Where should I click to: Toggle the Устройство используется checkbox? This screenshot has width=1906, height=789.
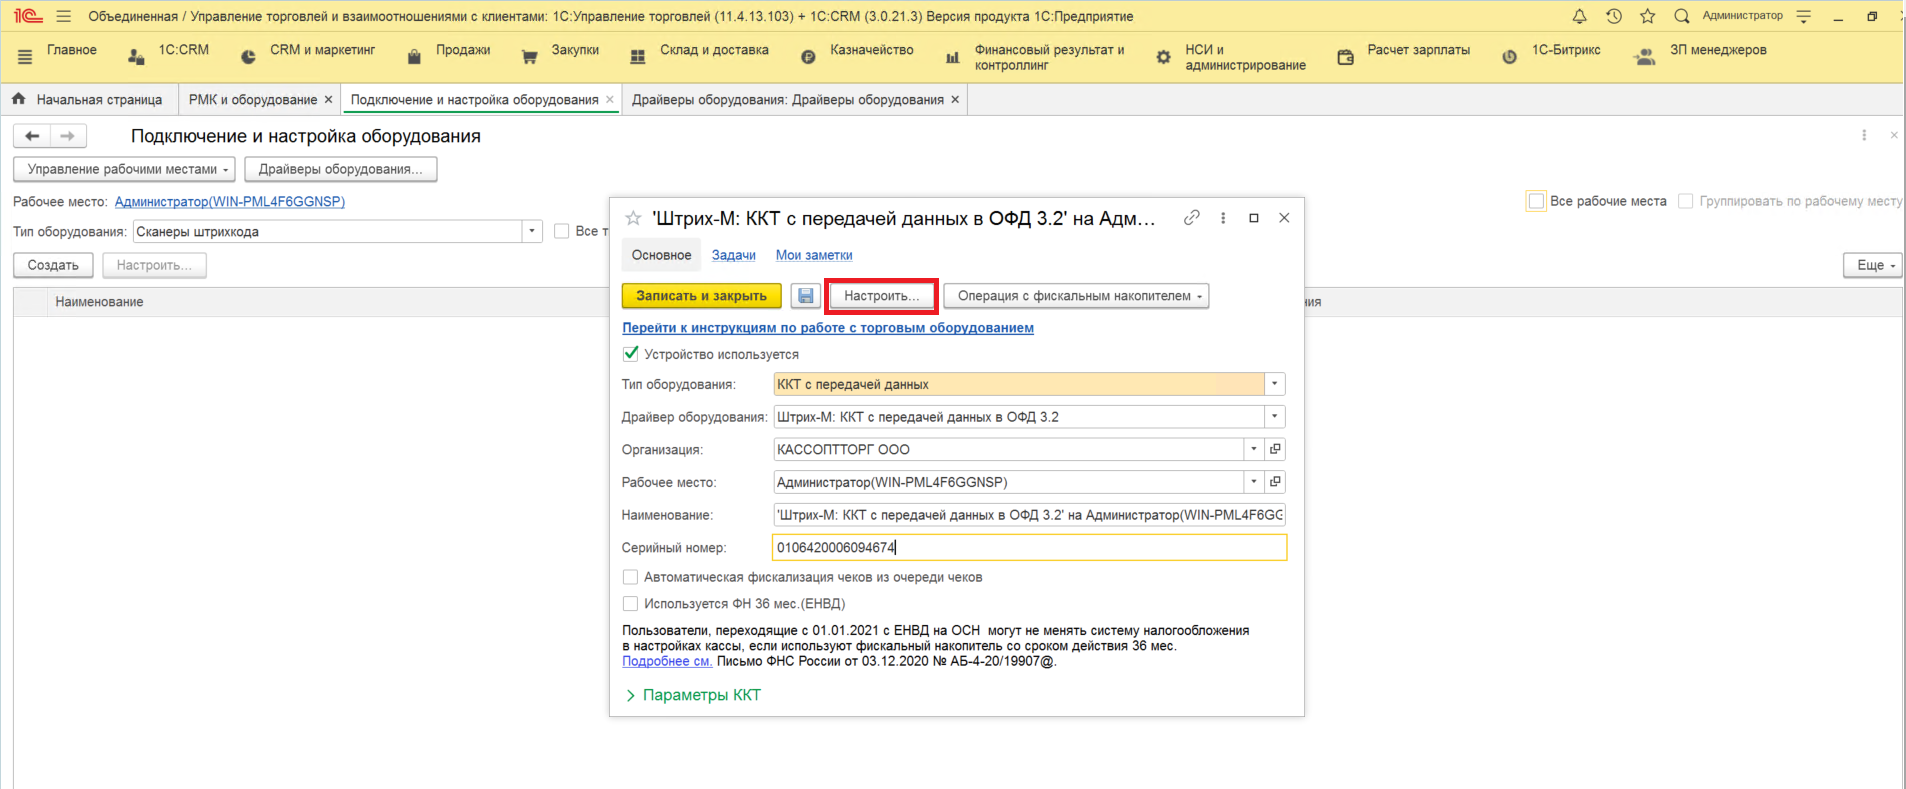click(x=631, y=354)
